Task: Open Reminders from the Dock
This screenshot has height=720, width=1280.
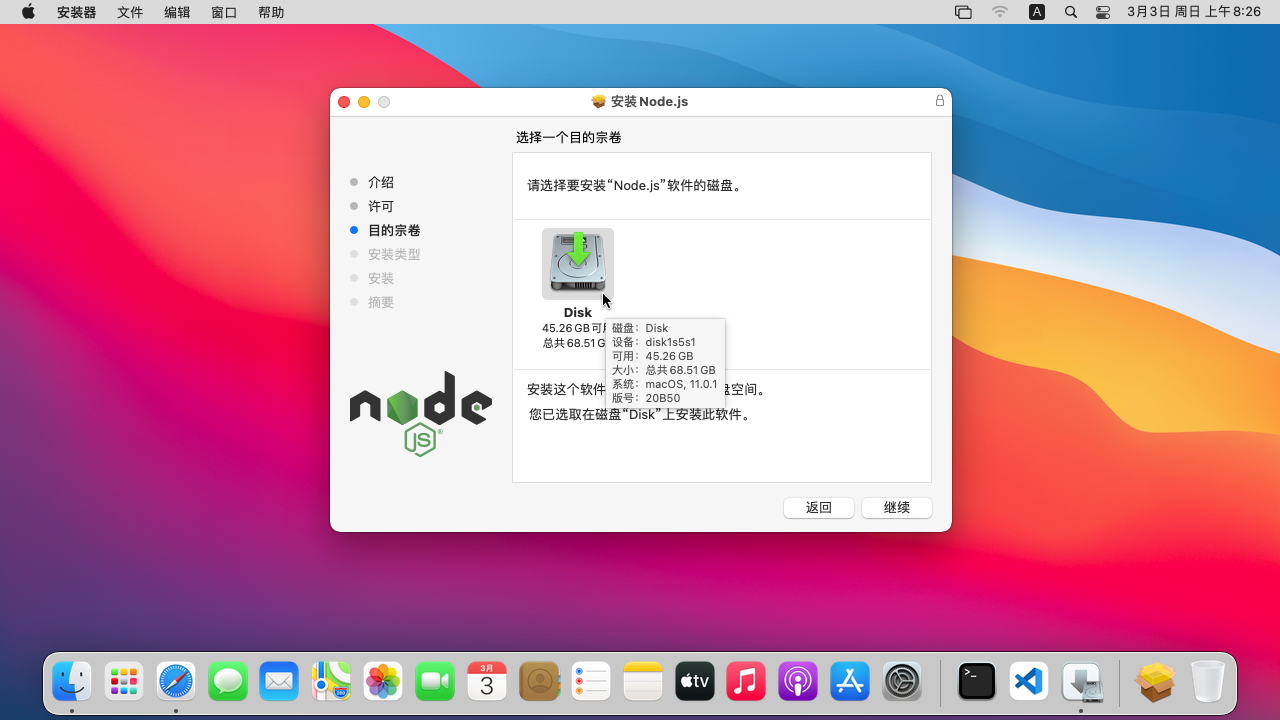Action: point(591,682)
